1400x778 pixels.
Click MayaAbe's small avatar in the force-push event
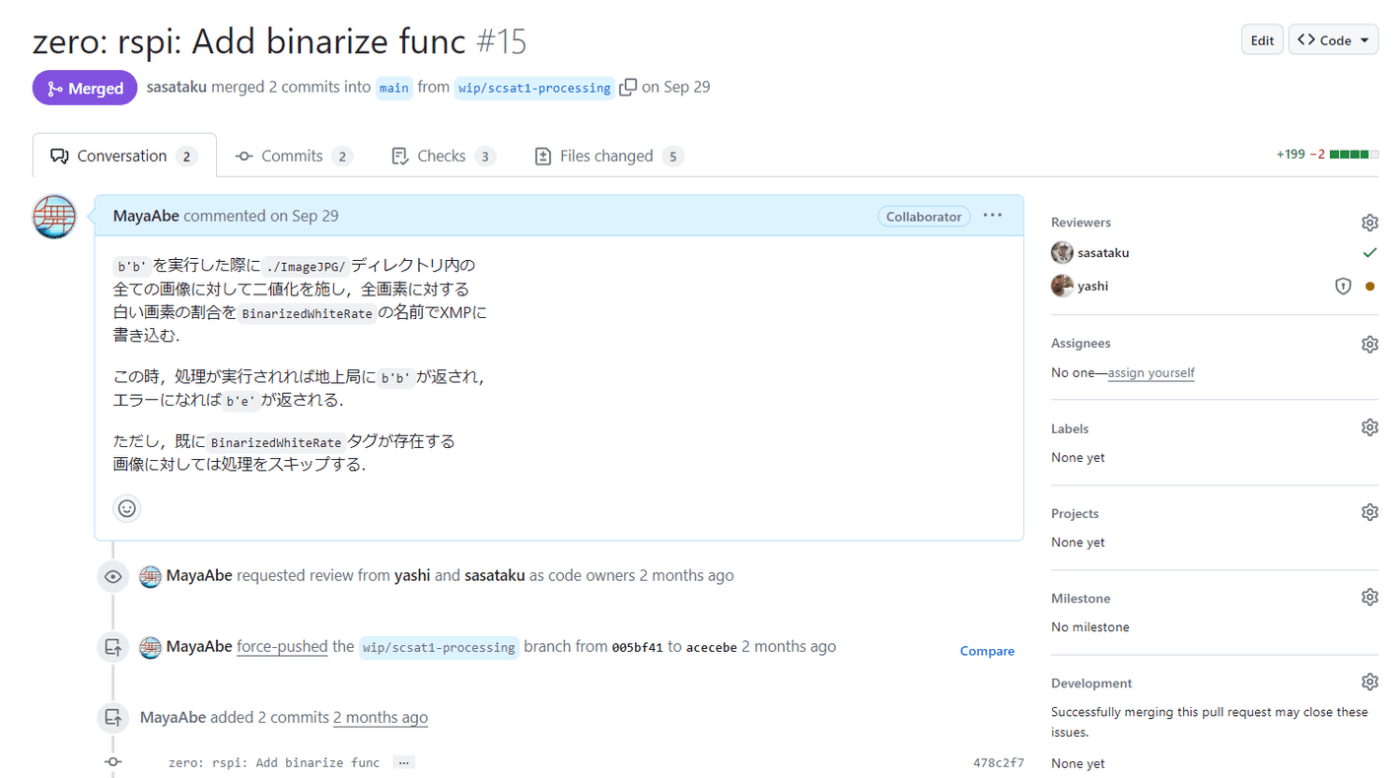click(150, 647)
